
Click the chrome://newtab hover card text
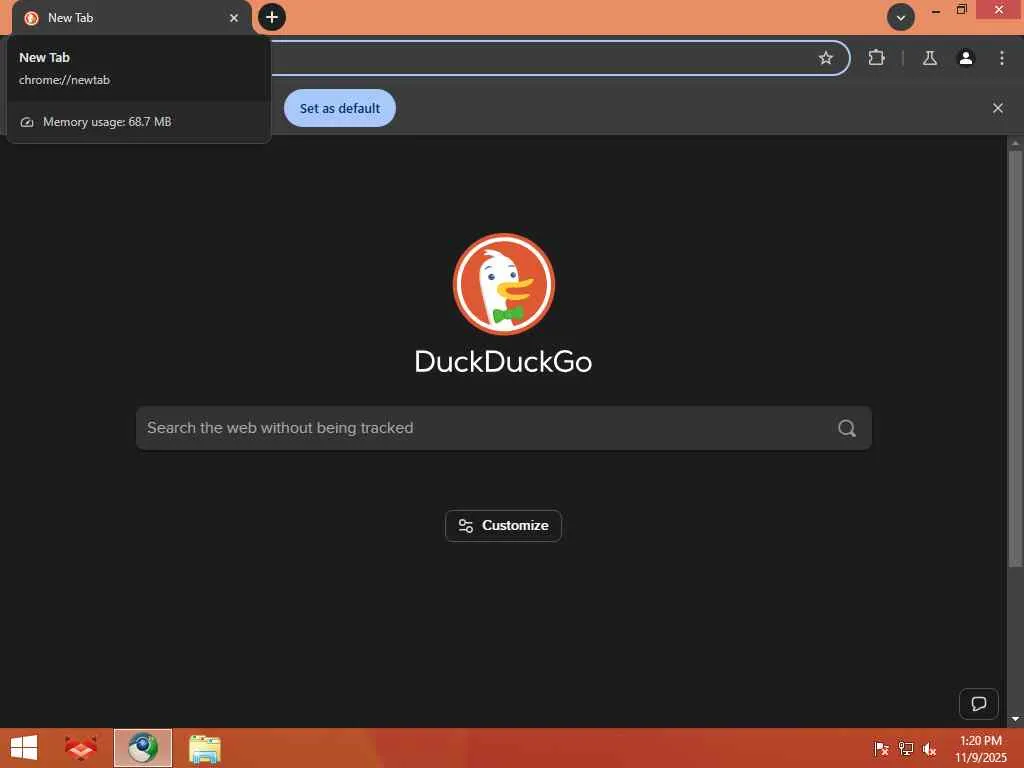click(65, 80)
